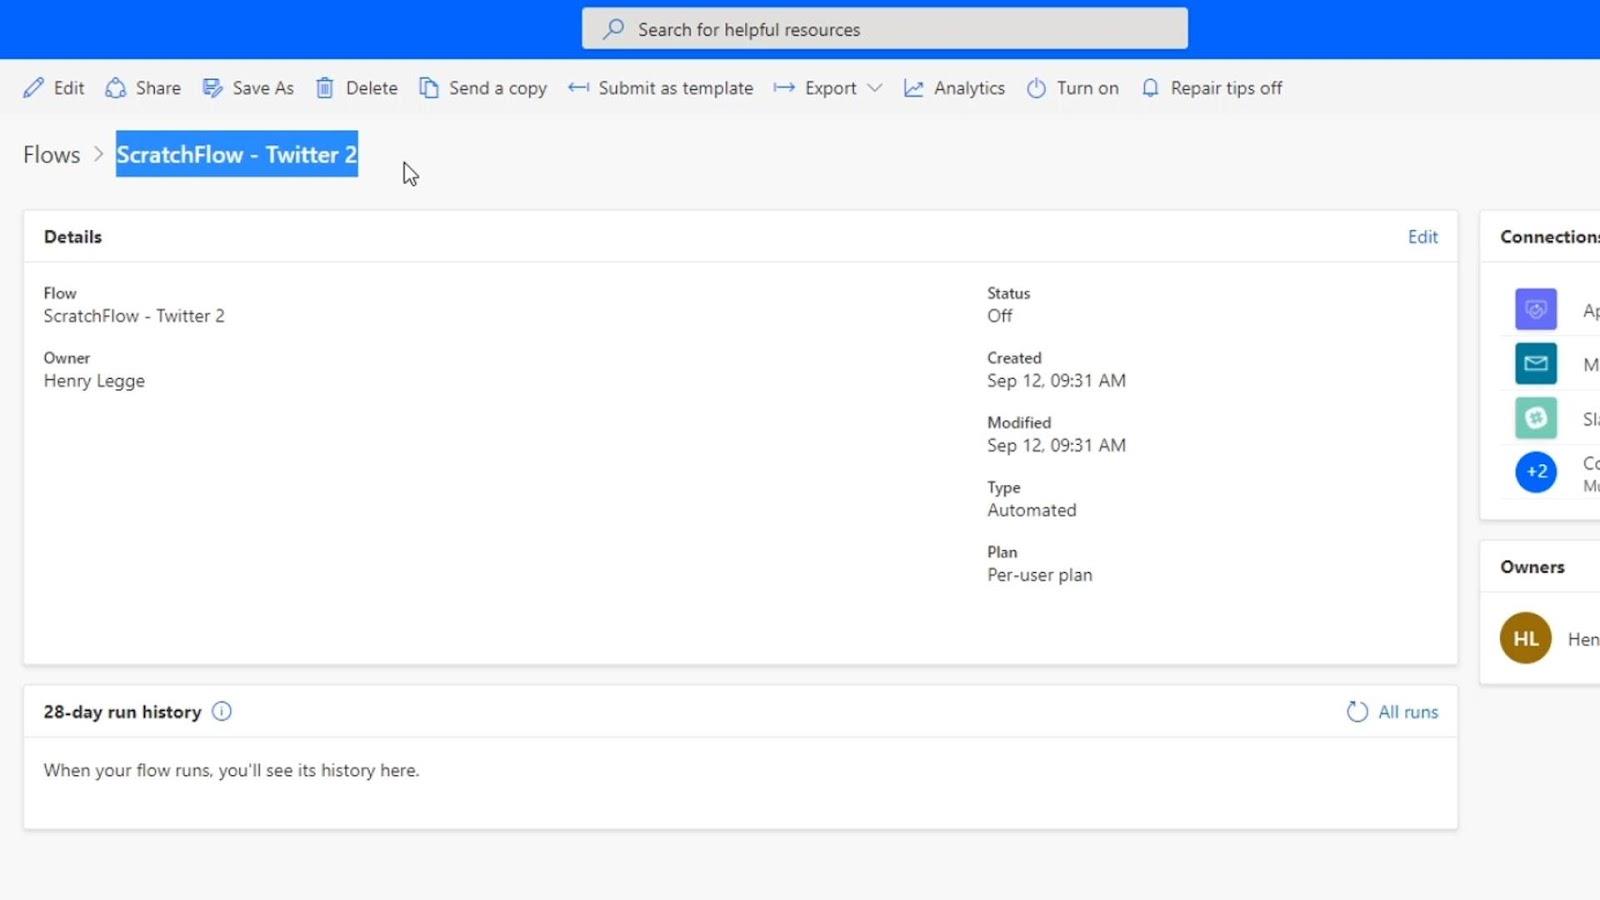Screen dimensions: 1600x900
Task: Choose the Save As toolbar label
Action: click(263, 88)
